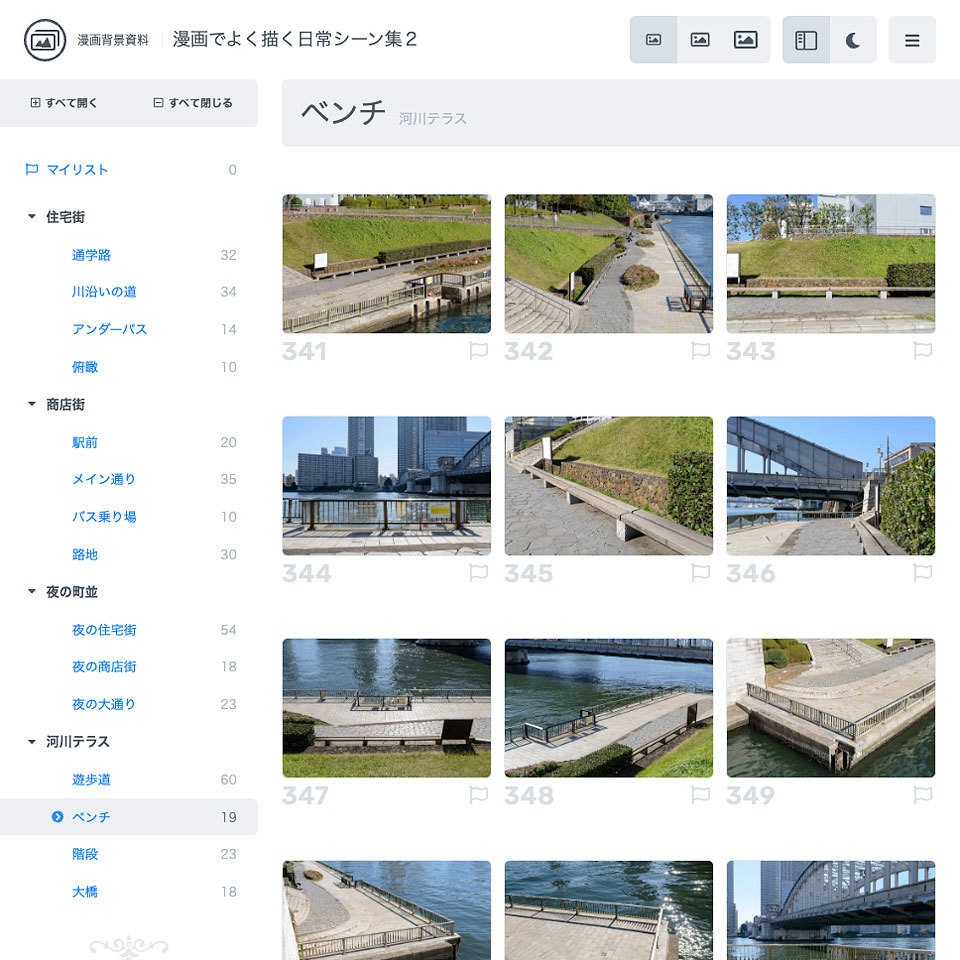Select the medium thumbnail size icon
The width and height of the screenshot is (960, 960).
tap(700, 38)
